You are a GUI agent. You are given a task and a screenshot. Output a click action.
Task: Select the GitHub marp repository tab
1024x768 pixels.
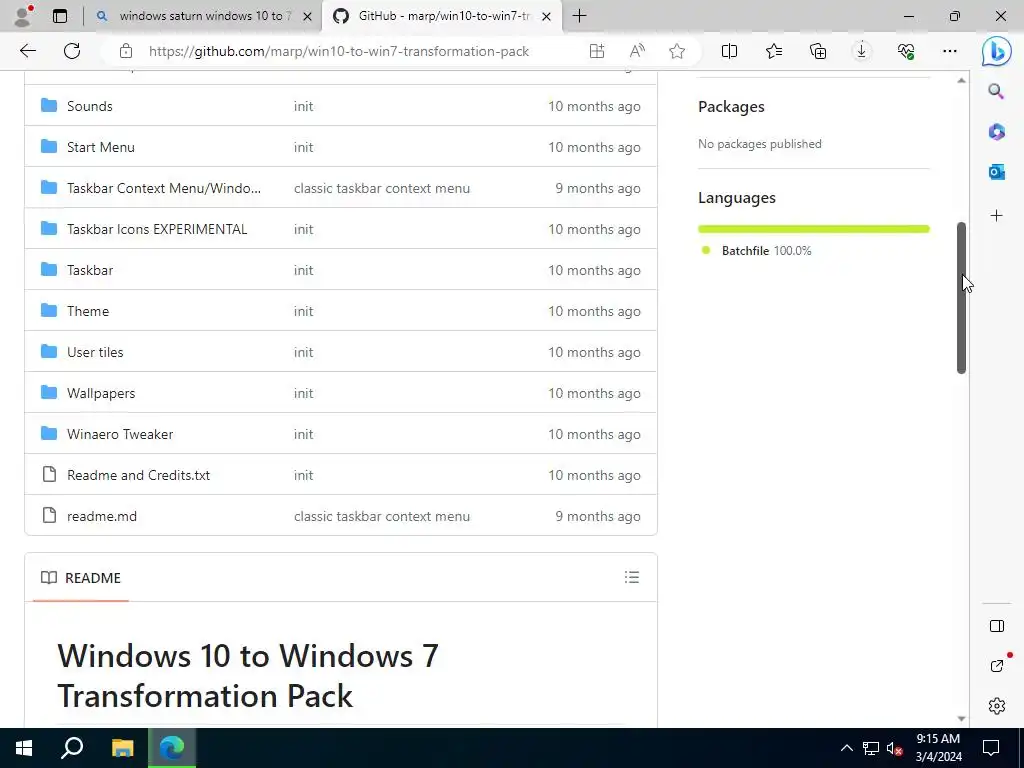(442, 16)
